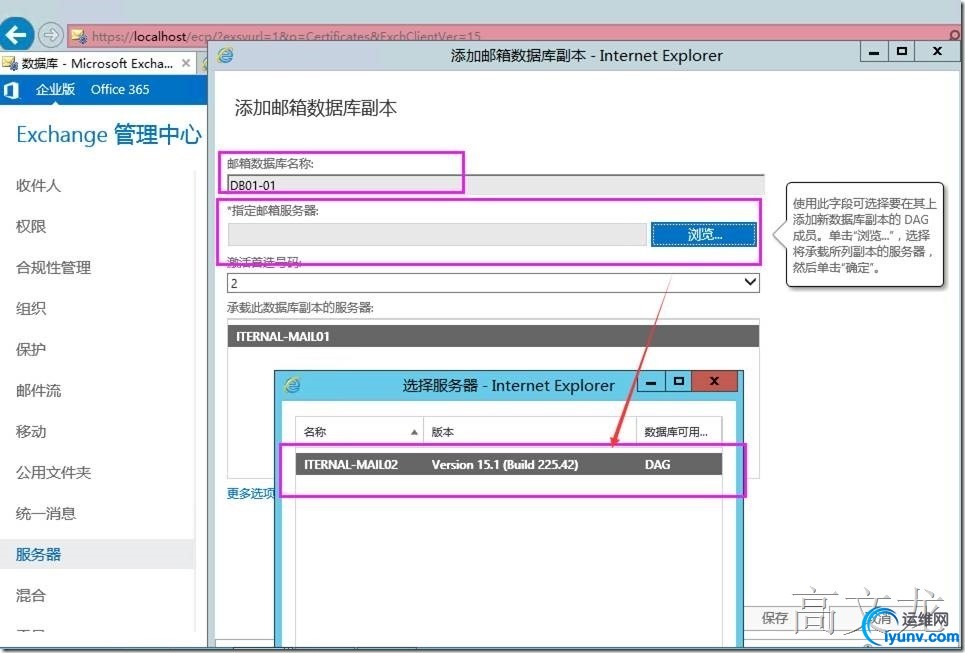Click the 版本 column header
965x653 pixels.
point(530,432)
